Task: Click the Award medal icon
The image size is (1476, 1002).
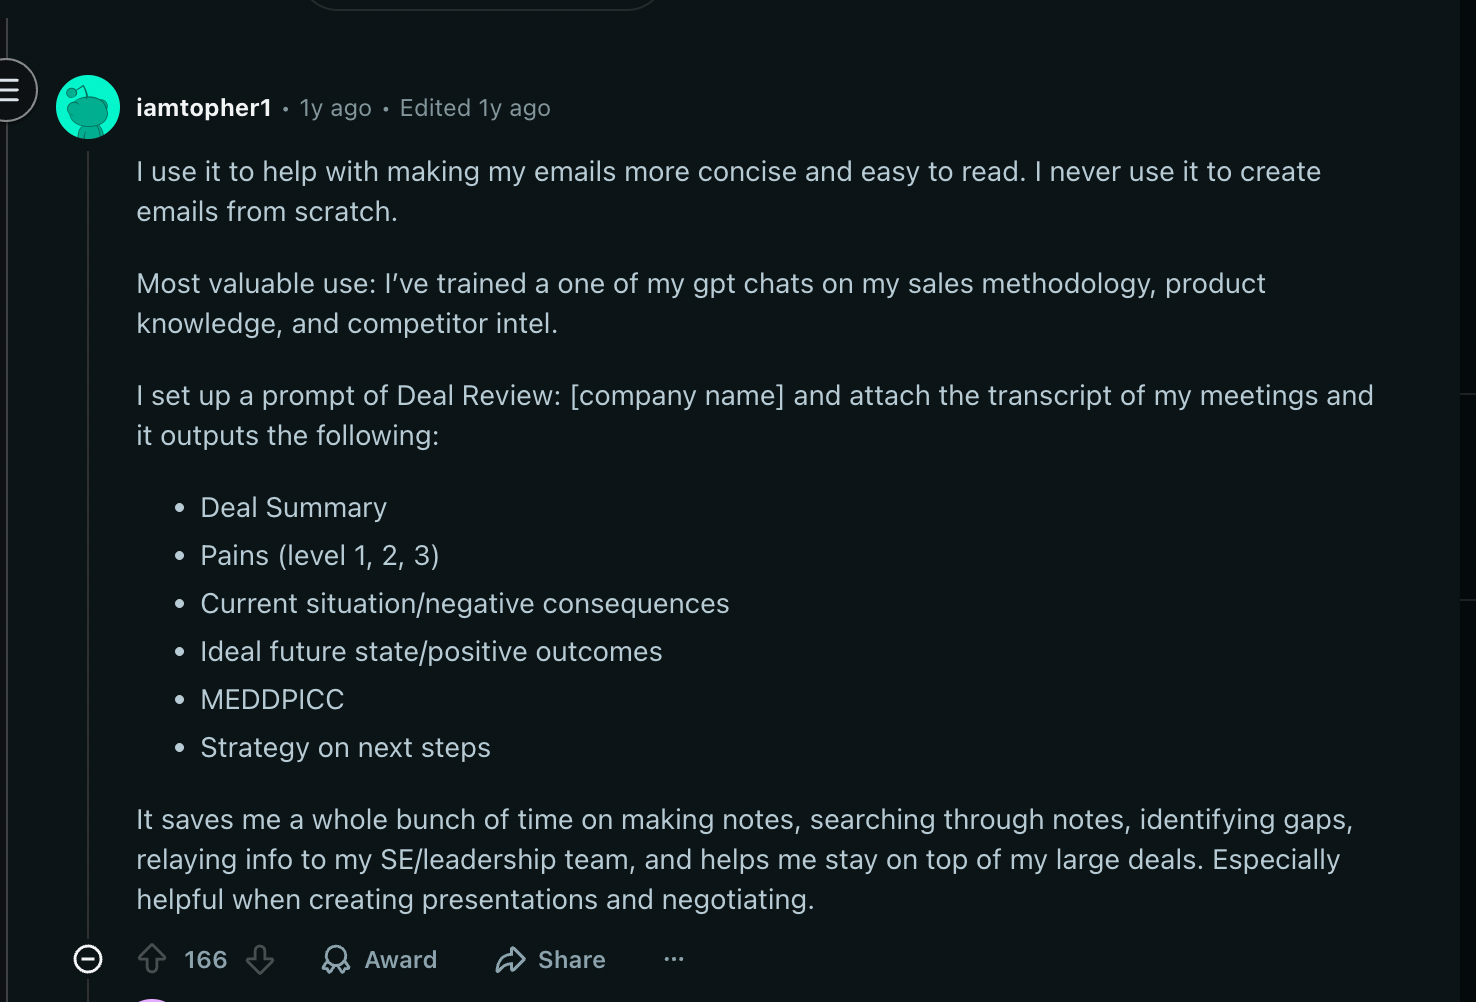Action: coord(336,959)
